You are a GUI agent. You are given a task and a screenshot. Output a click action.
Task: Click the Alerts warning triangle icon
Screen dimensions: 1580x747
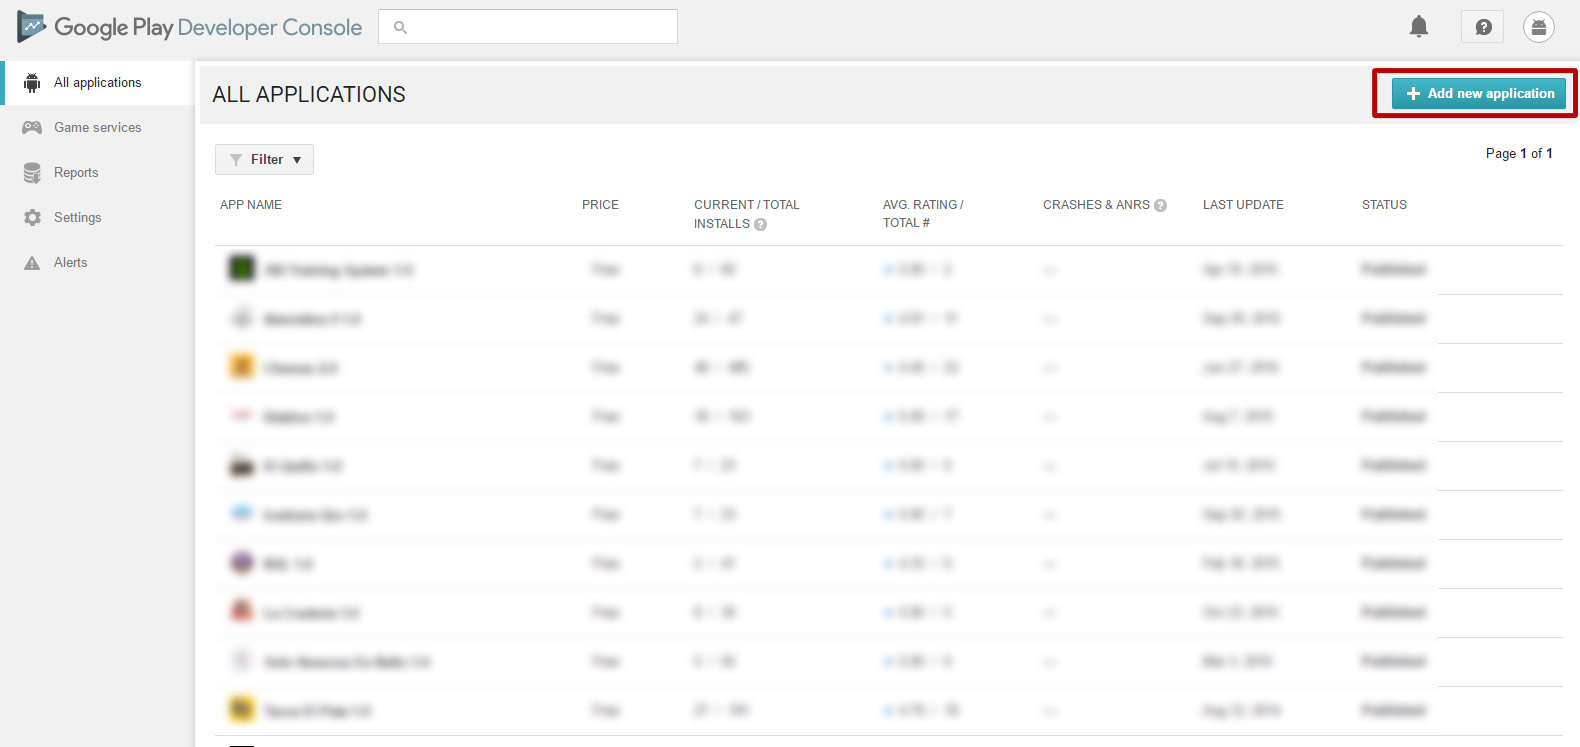[32, 263]
